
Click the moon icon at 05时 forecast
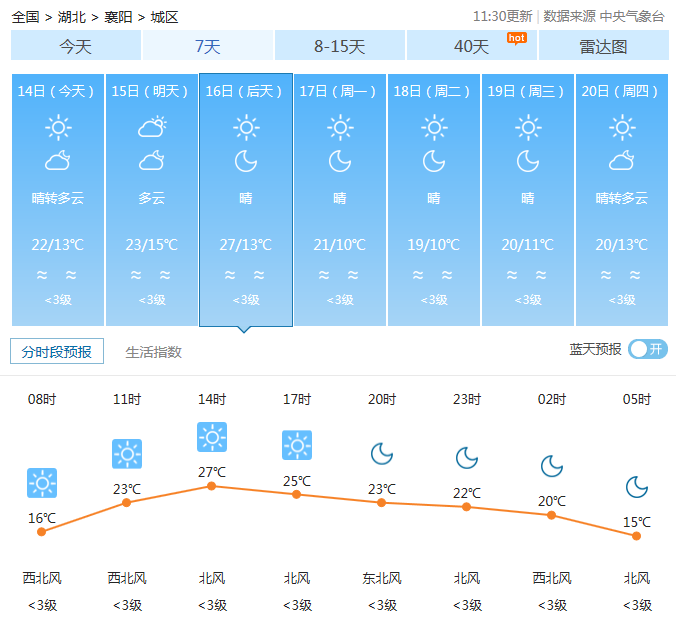tap(636, 487)
